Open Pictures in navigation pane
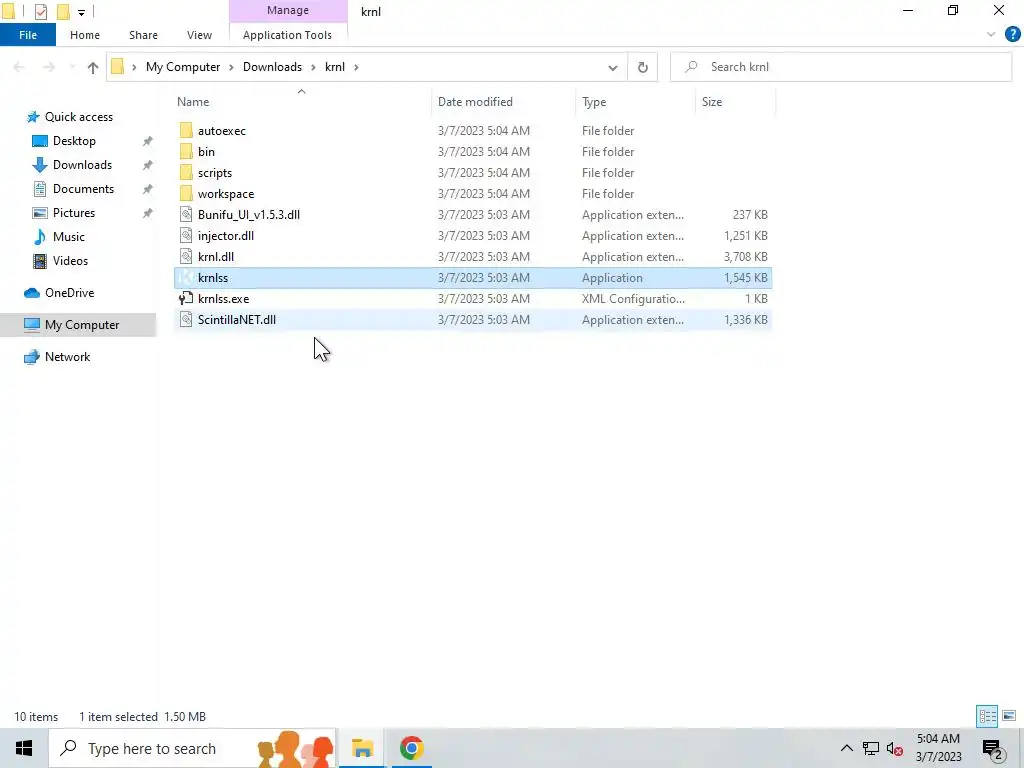The height and width of the screenshot is (768, 1024). (x=74, y=213)
